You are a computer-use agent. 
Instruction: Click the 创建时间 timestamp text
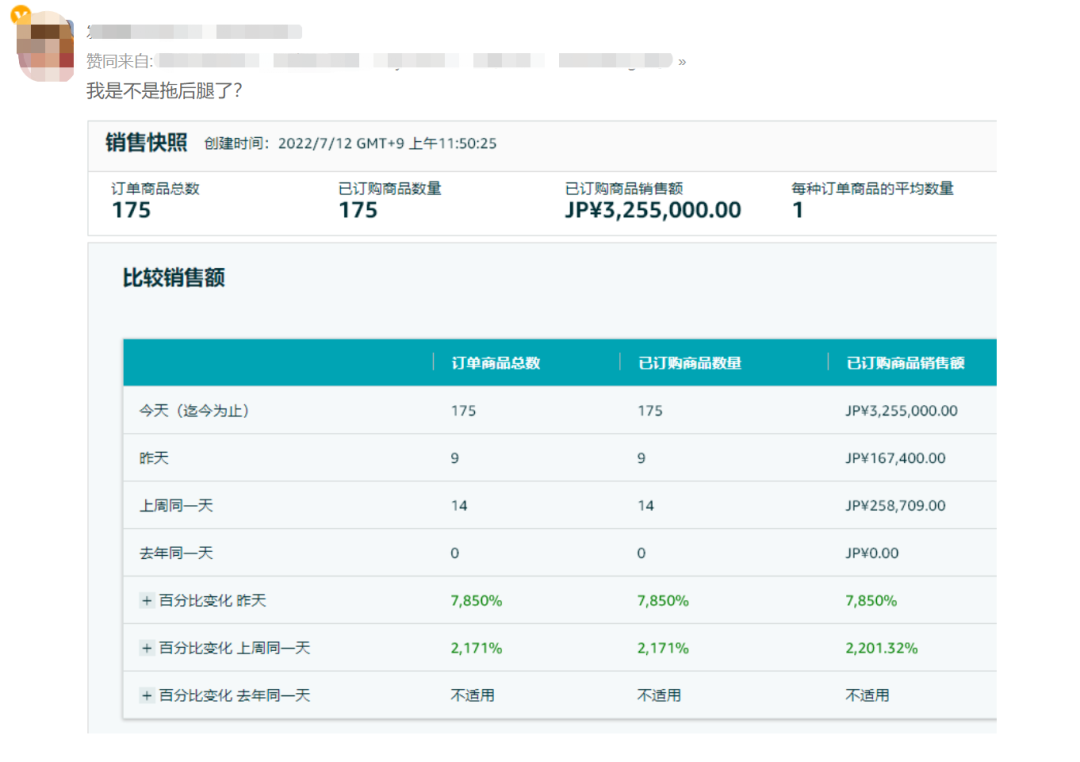coord(350,144)
